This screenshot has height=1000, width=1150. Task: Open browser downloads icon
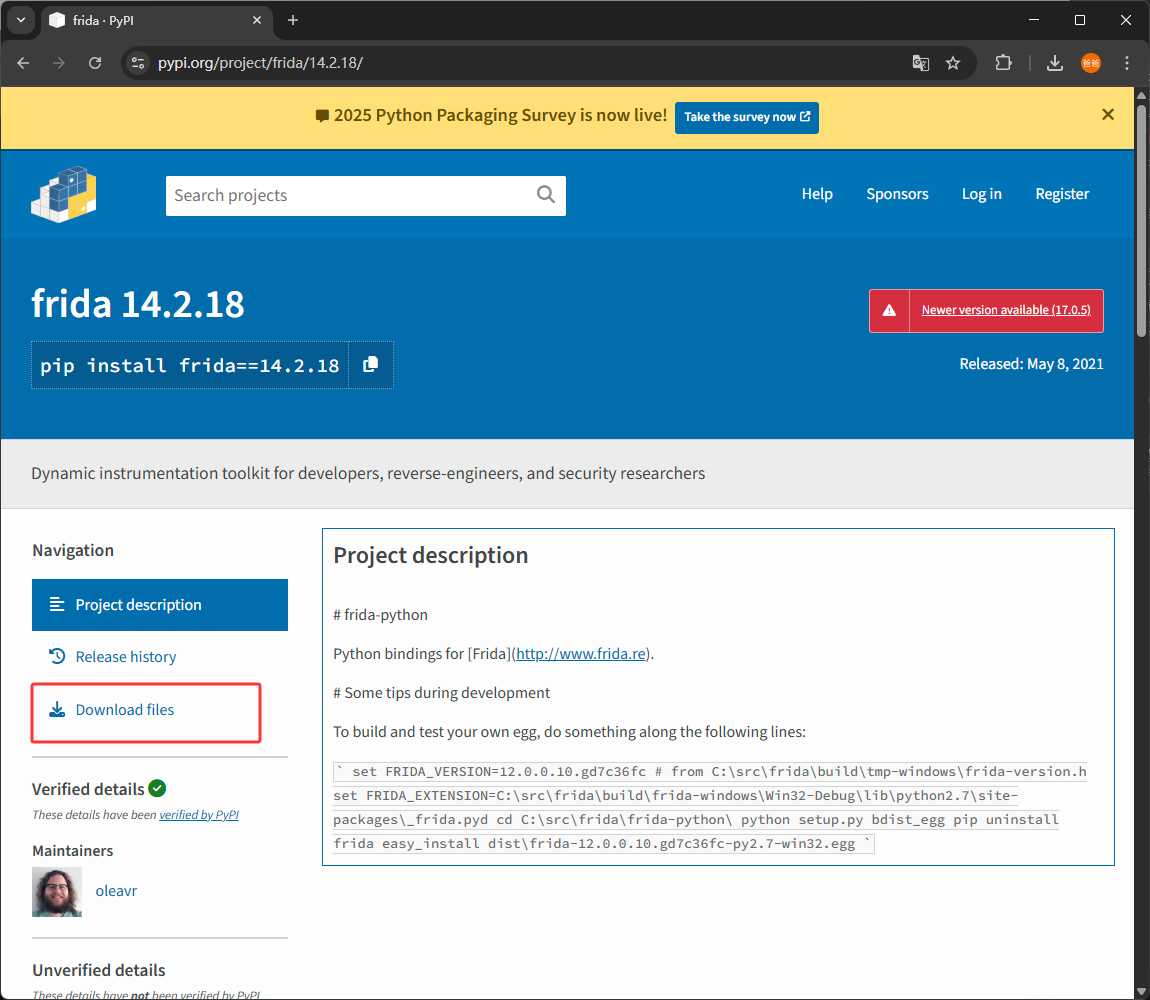(1055, 63)
